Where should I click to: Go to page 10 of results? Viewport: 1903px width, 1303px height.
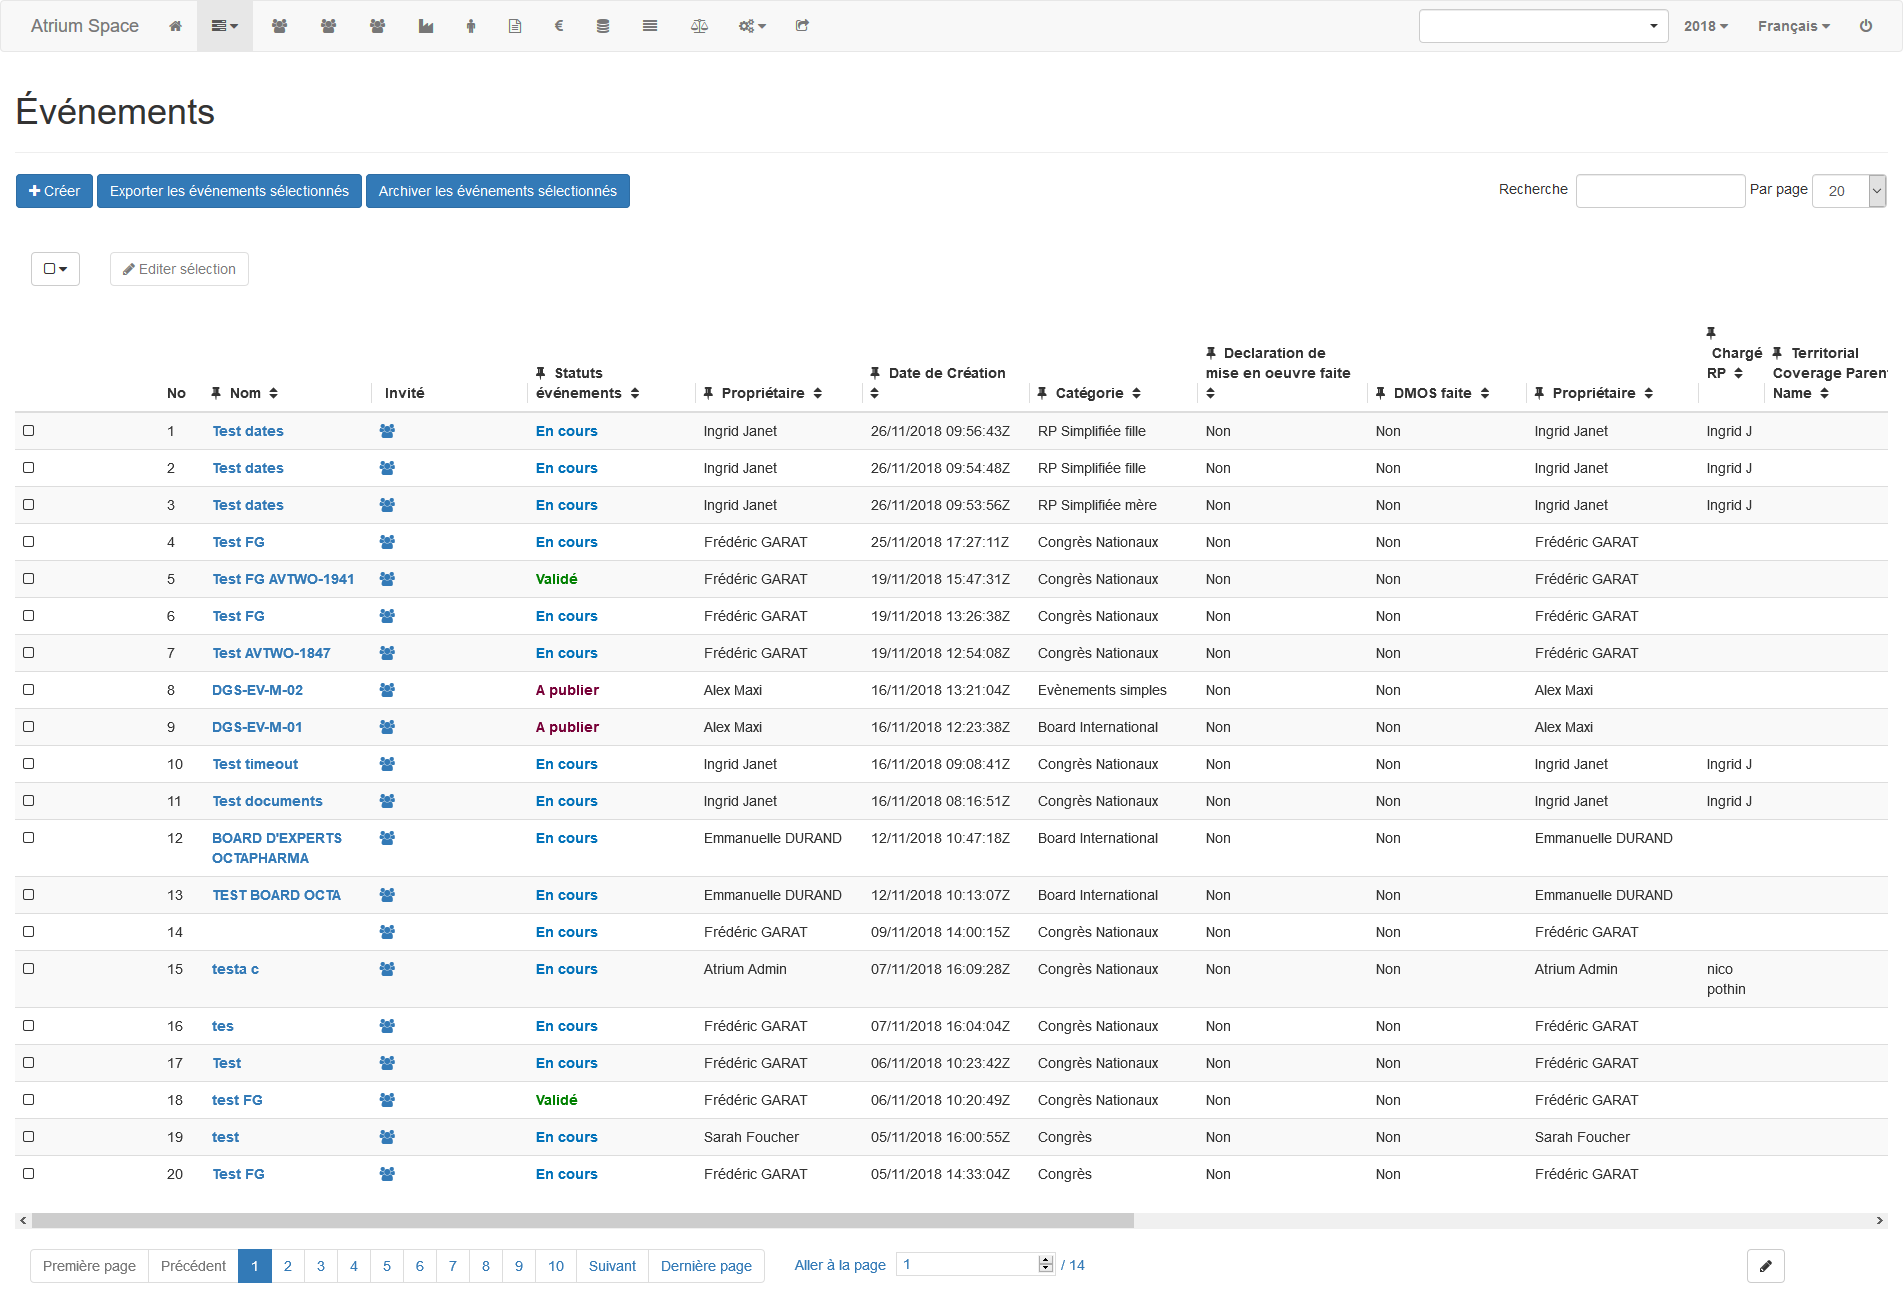click(x=556, y=1266)
